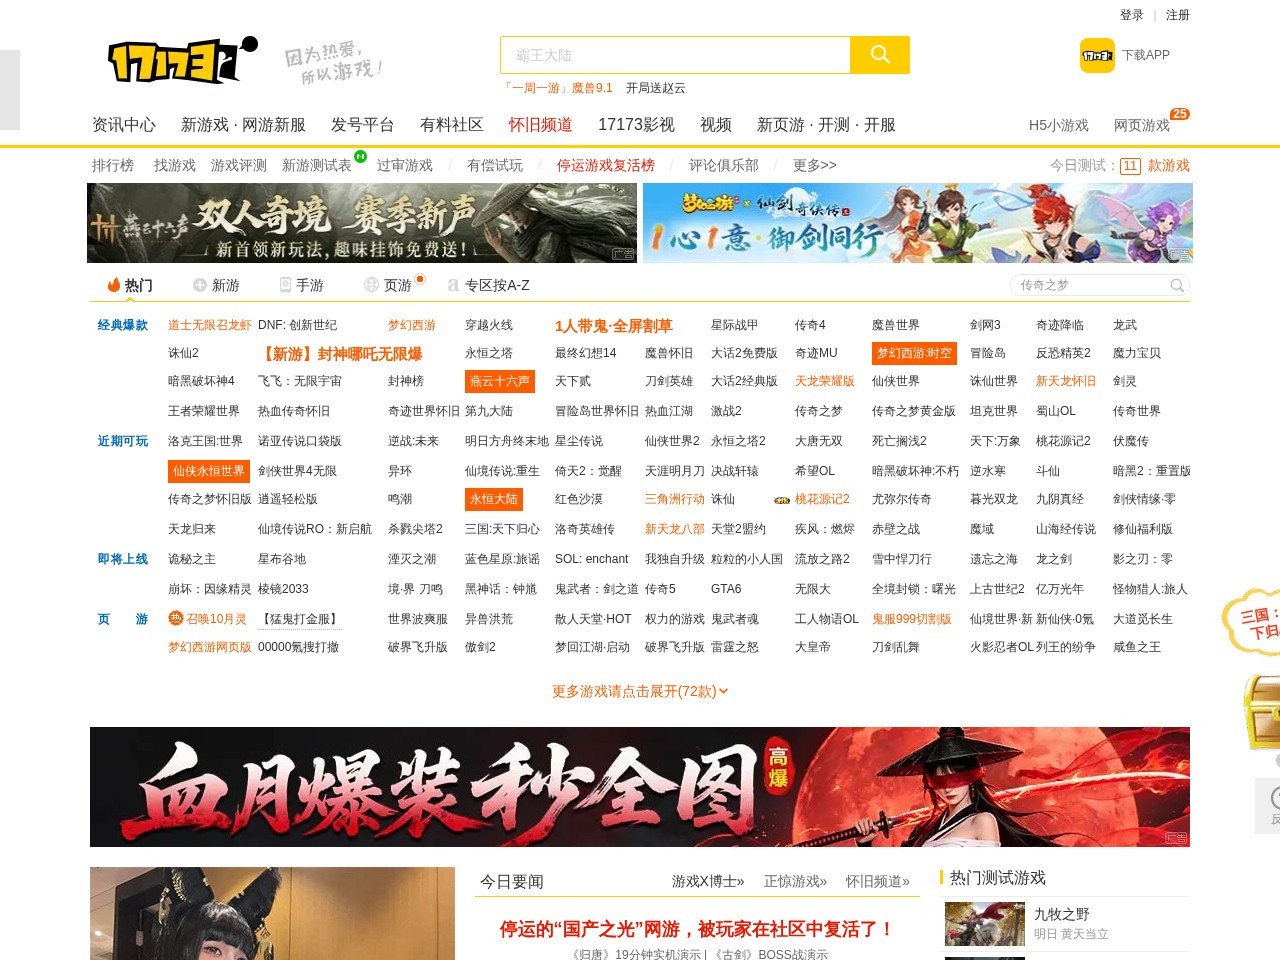Open 资讯中心 in main navigation

click(124, 125)
